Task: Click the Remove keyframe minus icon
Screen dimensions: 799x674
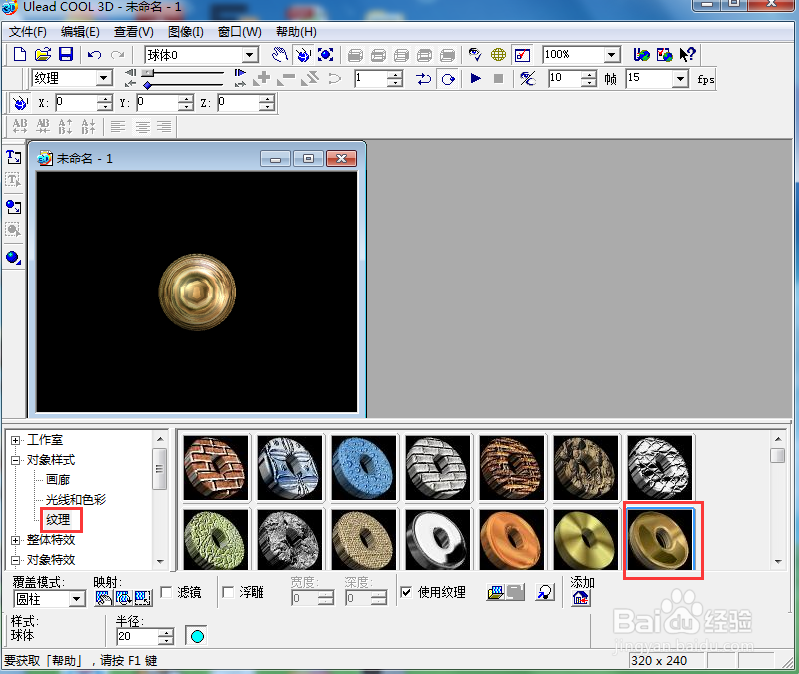Action: [x=287, y=78]
